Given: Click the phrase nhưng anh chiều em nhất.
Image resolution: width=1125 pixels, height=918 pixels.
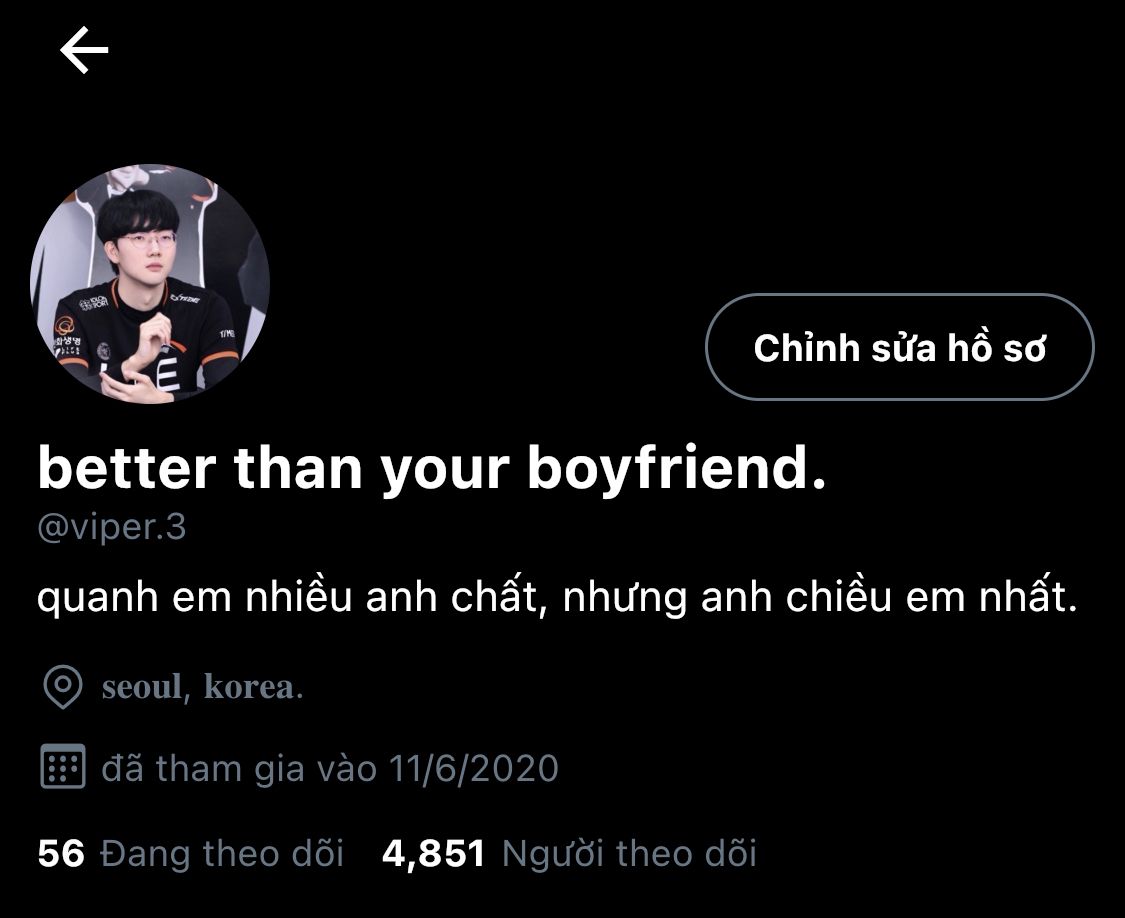Looking at the screenshot, I should pyautogui.click(x=820, y=596).
